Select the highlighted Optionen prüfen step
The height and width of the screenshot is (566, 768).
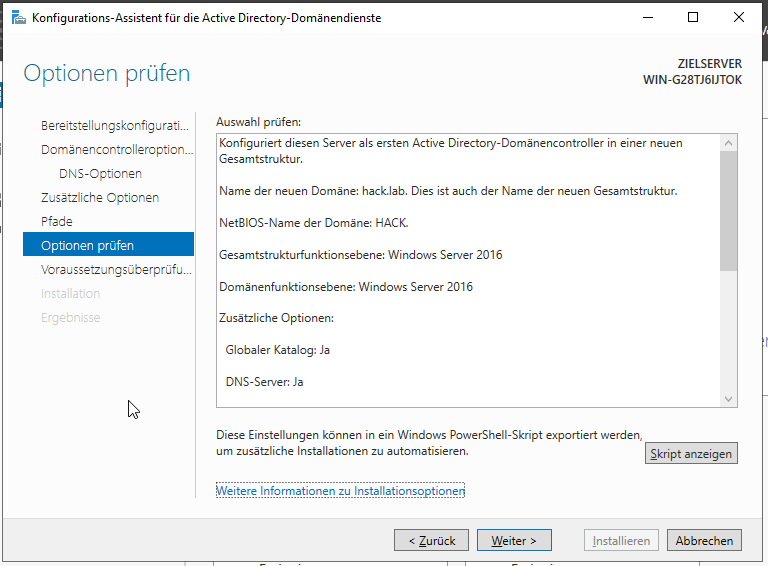pyautogui.click(x=108, y=245)
